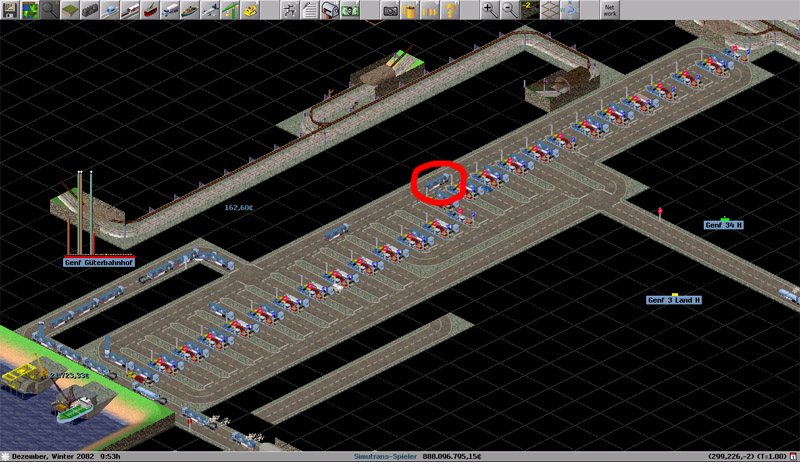Toggle game pause with cup icon
This screenshot has height=462, width=800.
pos(410,11)
